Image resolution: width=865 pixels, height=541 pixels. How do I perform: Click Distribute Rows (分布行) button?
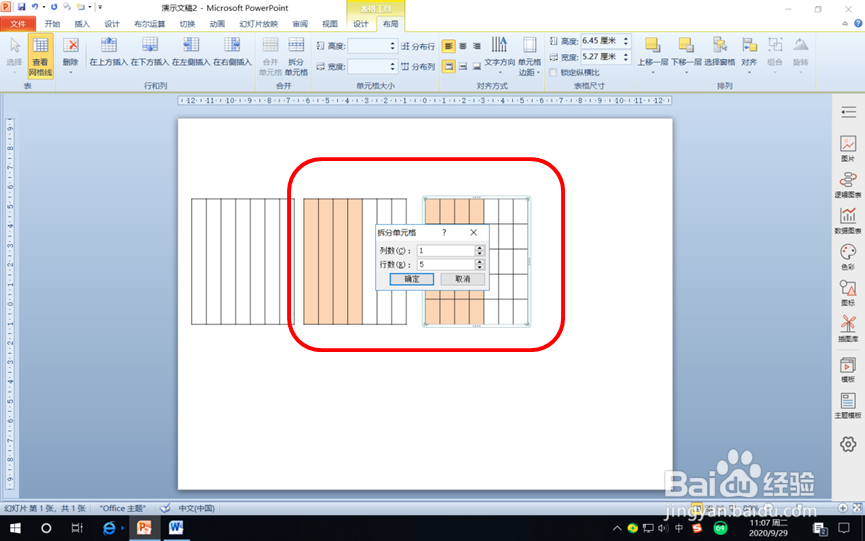[x=418, y=46]
